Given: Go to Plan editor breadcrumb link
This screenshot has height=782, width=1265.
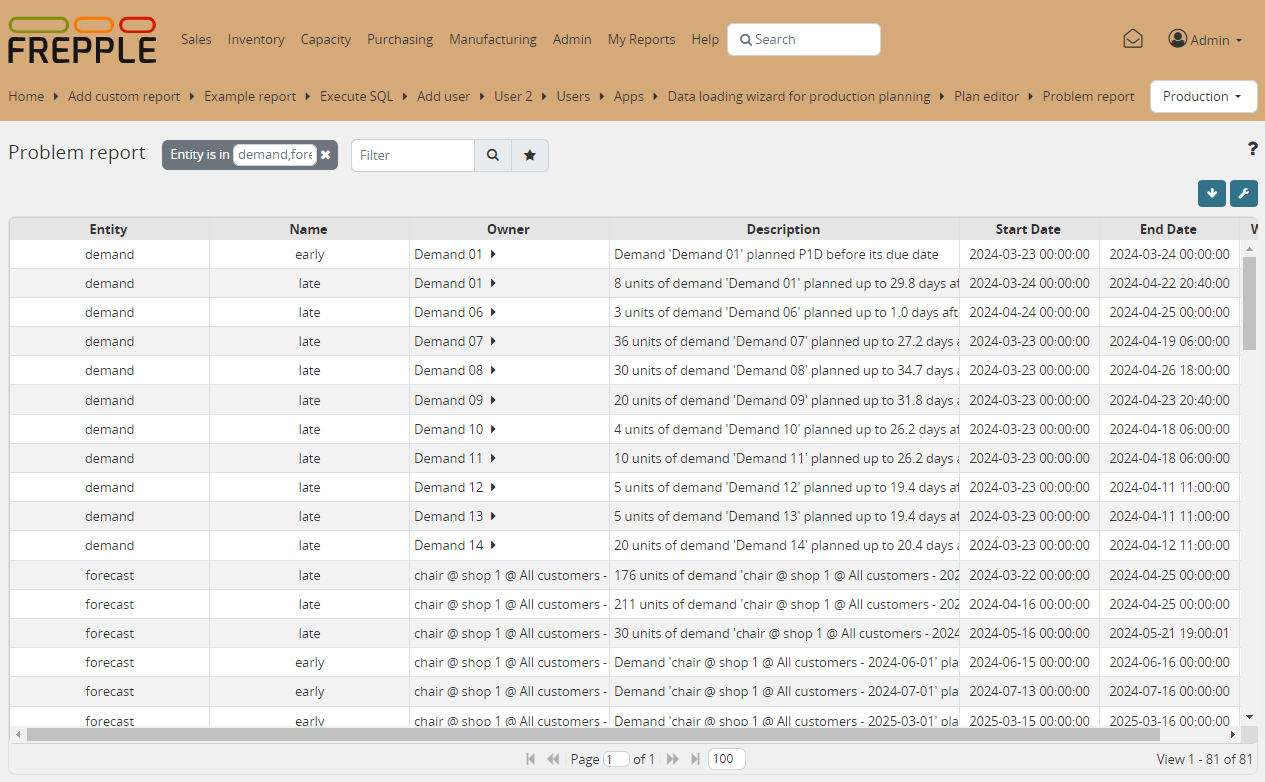Looking at the screenshot, I should coord(986,96).
